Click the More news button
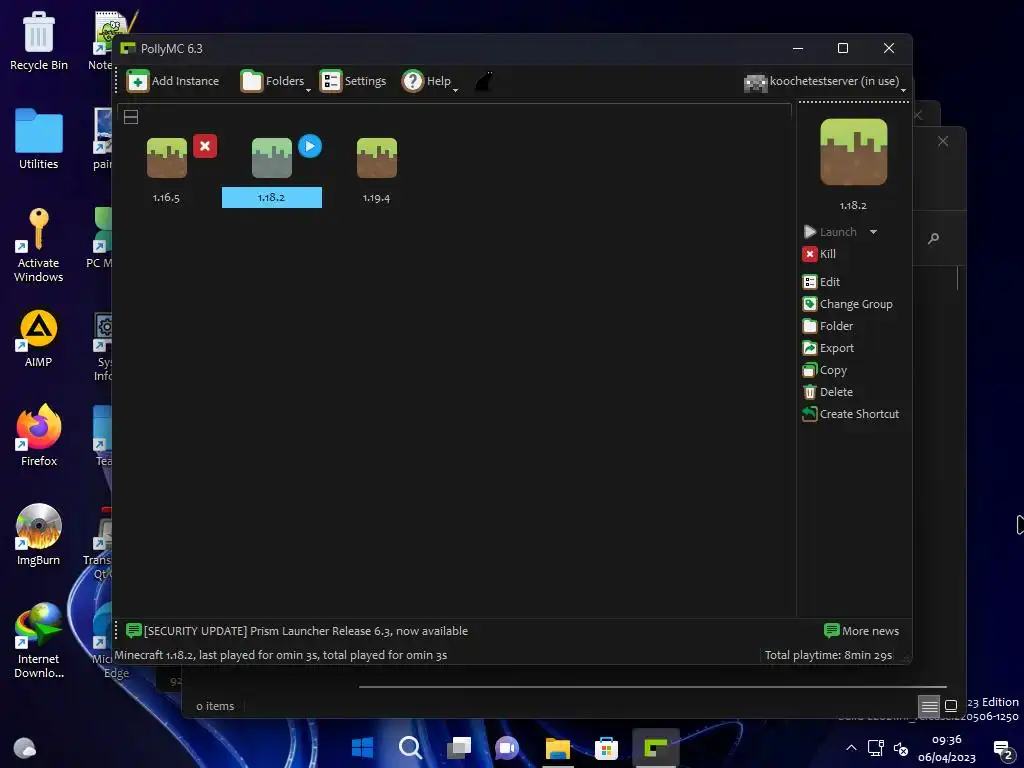Image resolution: width=1024 pixels, height=768 pixels. (861, 631)
